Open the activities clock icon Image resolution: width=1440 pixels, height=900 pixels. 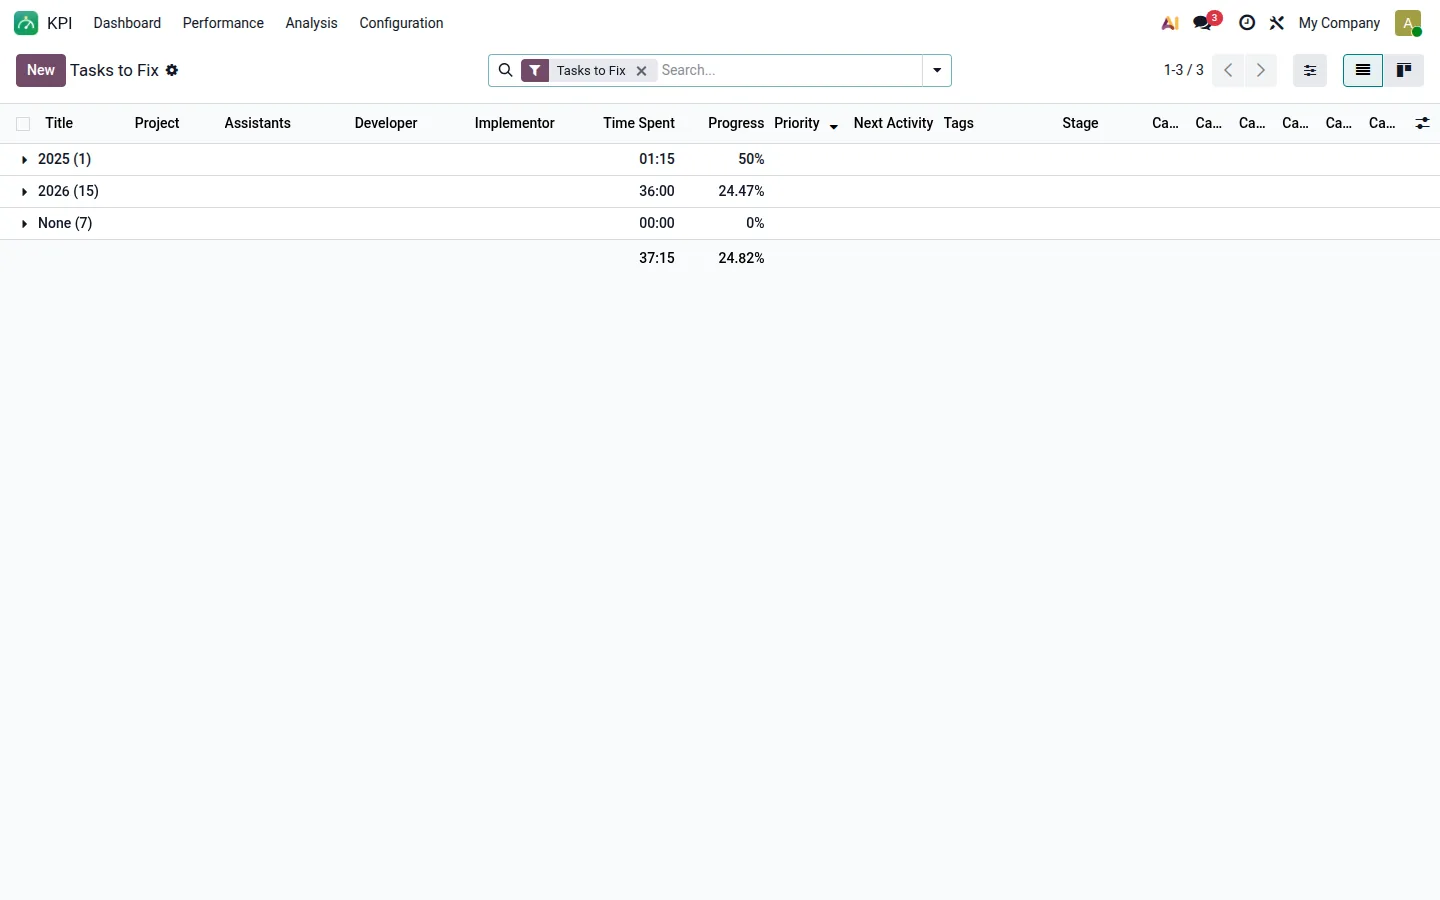click(x=1247, y=23)
